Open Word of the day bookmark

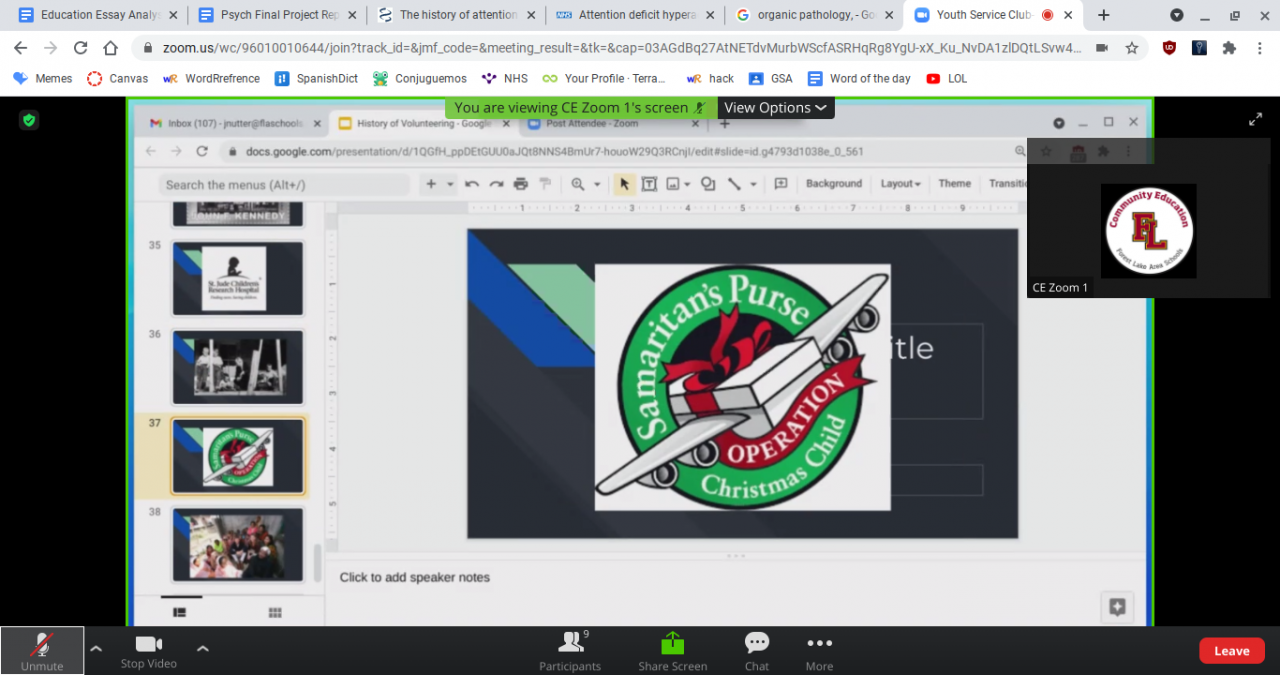(860, 78)
